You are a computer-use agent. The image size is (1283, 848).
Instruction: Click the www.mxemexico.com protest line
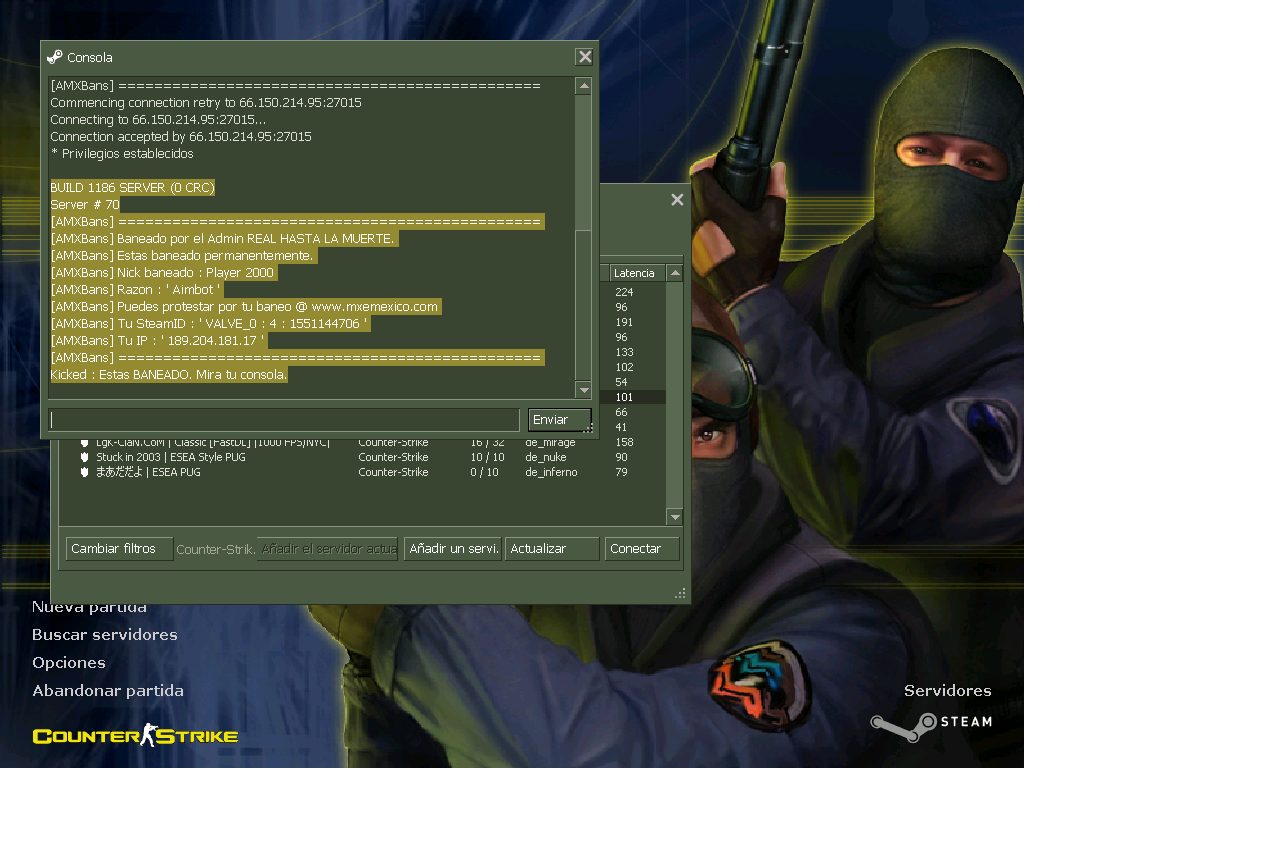246,306
